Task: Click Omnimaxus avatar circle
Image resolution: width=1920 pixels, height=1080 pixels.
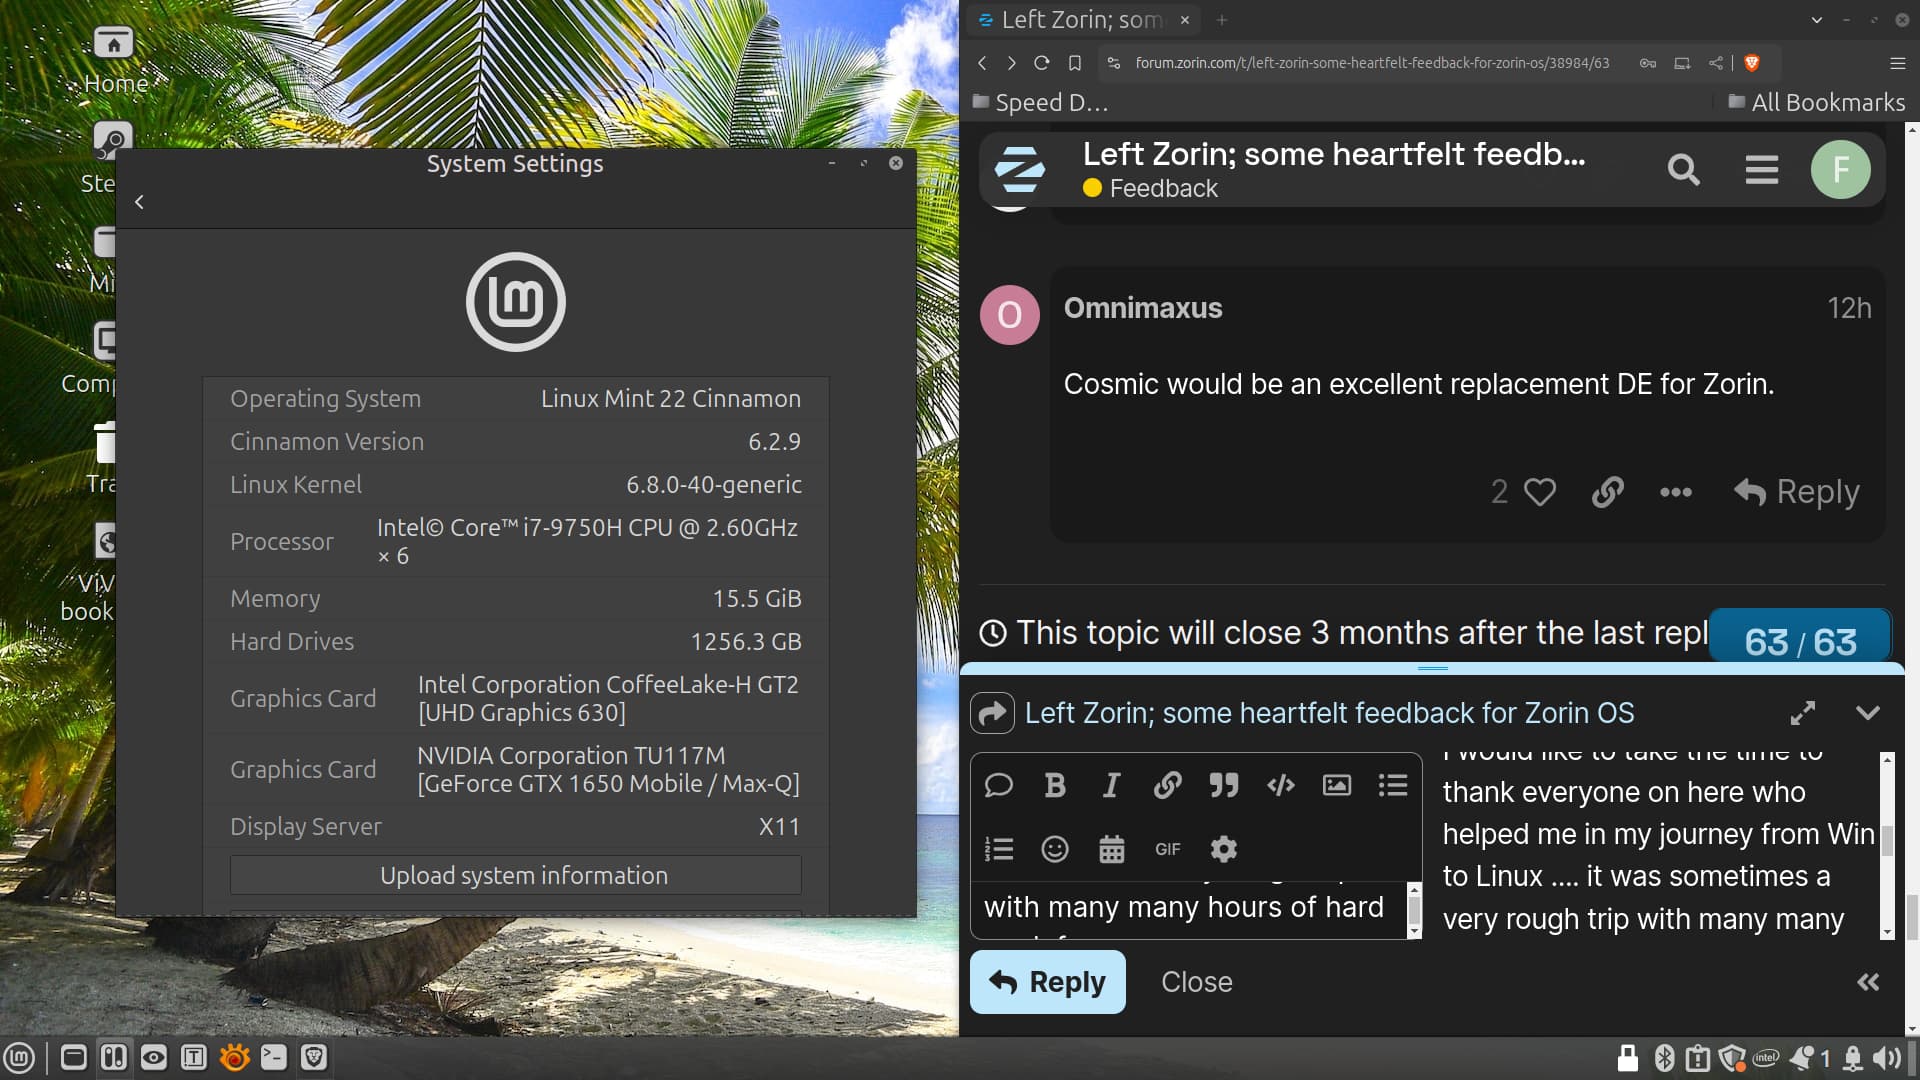Action: (x=1010, y=315)
